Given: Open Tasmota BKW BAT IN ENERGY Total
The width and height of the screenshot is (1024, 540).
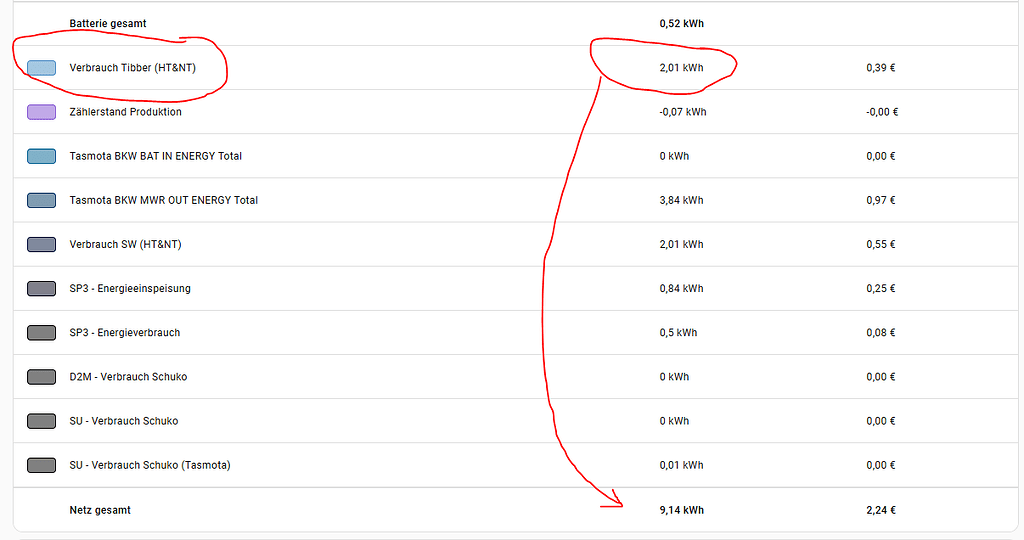Looking at the screenshot, I should click(x=155, y=156).
